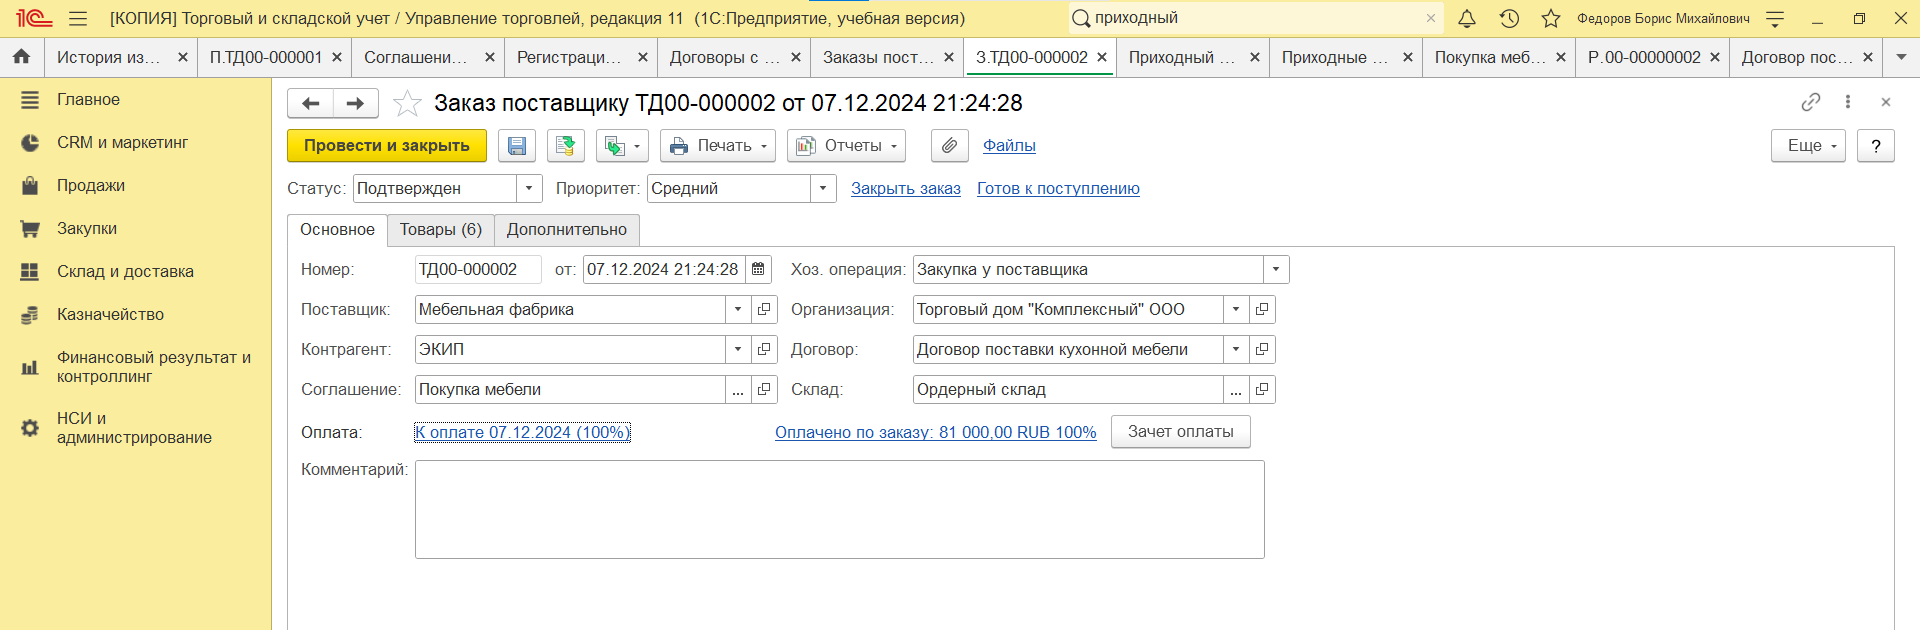Expand the Организация dropdown arrow
The height and width of the screenshot is (630, 1920).
click(1236, 309)
